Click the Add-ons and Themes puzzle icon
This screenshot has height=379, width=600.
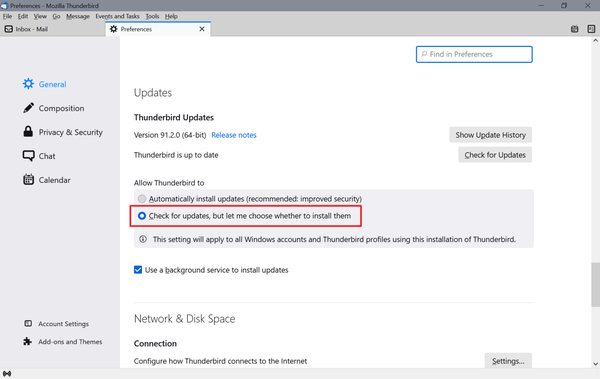point(28,341)
